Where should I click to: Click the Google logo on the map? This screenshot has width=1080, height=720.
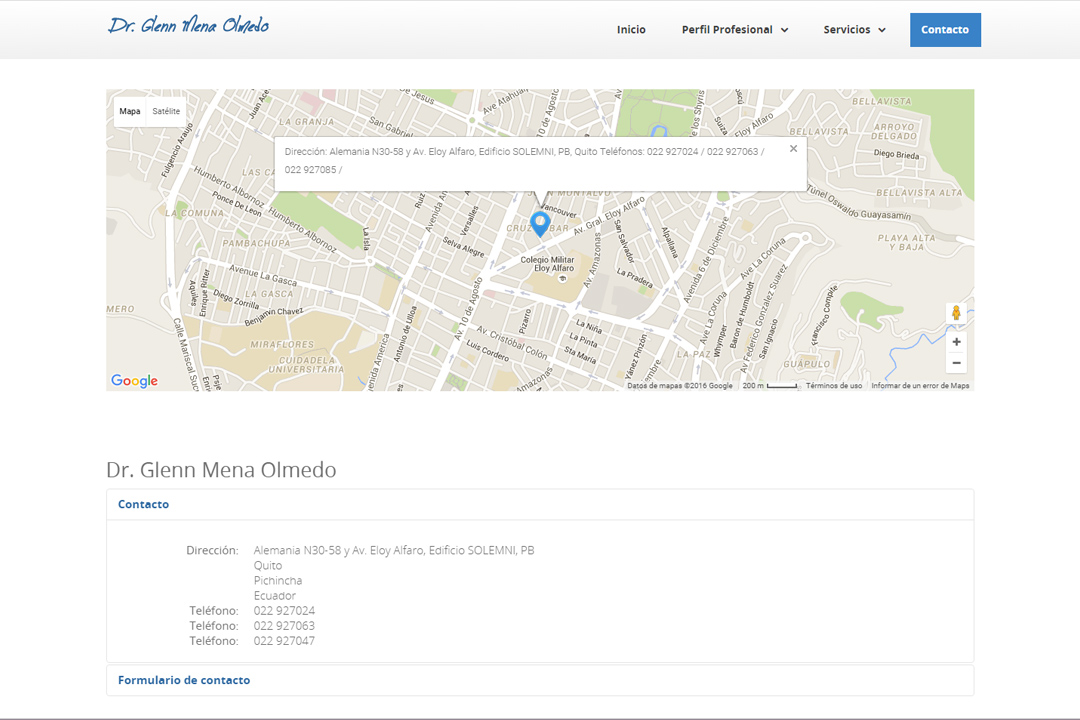pyautogui.click(x=135, y=381)
